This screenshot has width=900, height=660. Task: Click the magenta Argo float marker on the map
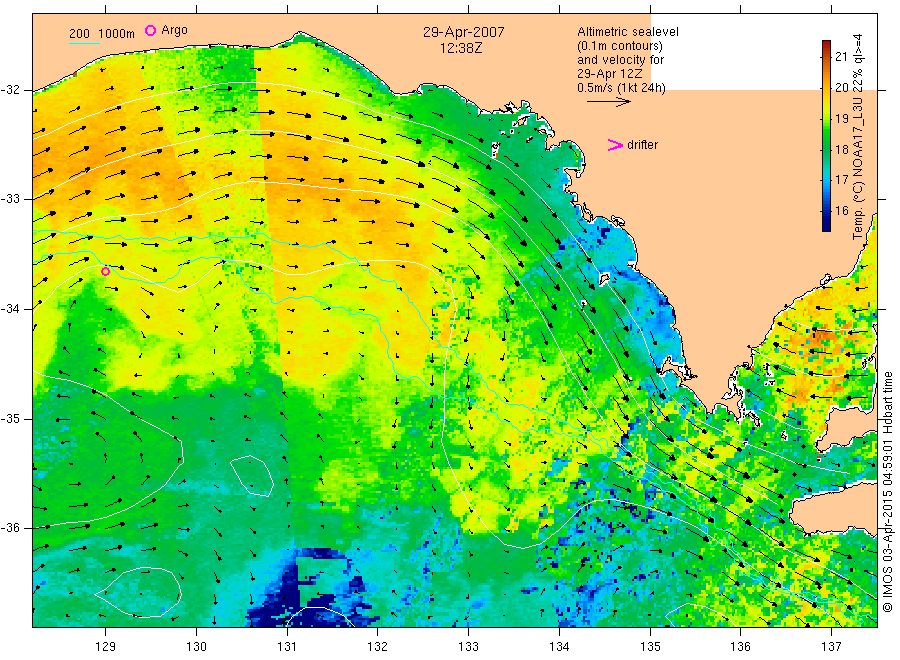106,271
